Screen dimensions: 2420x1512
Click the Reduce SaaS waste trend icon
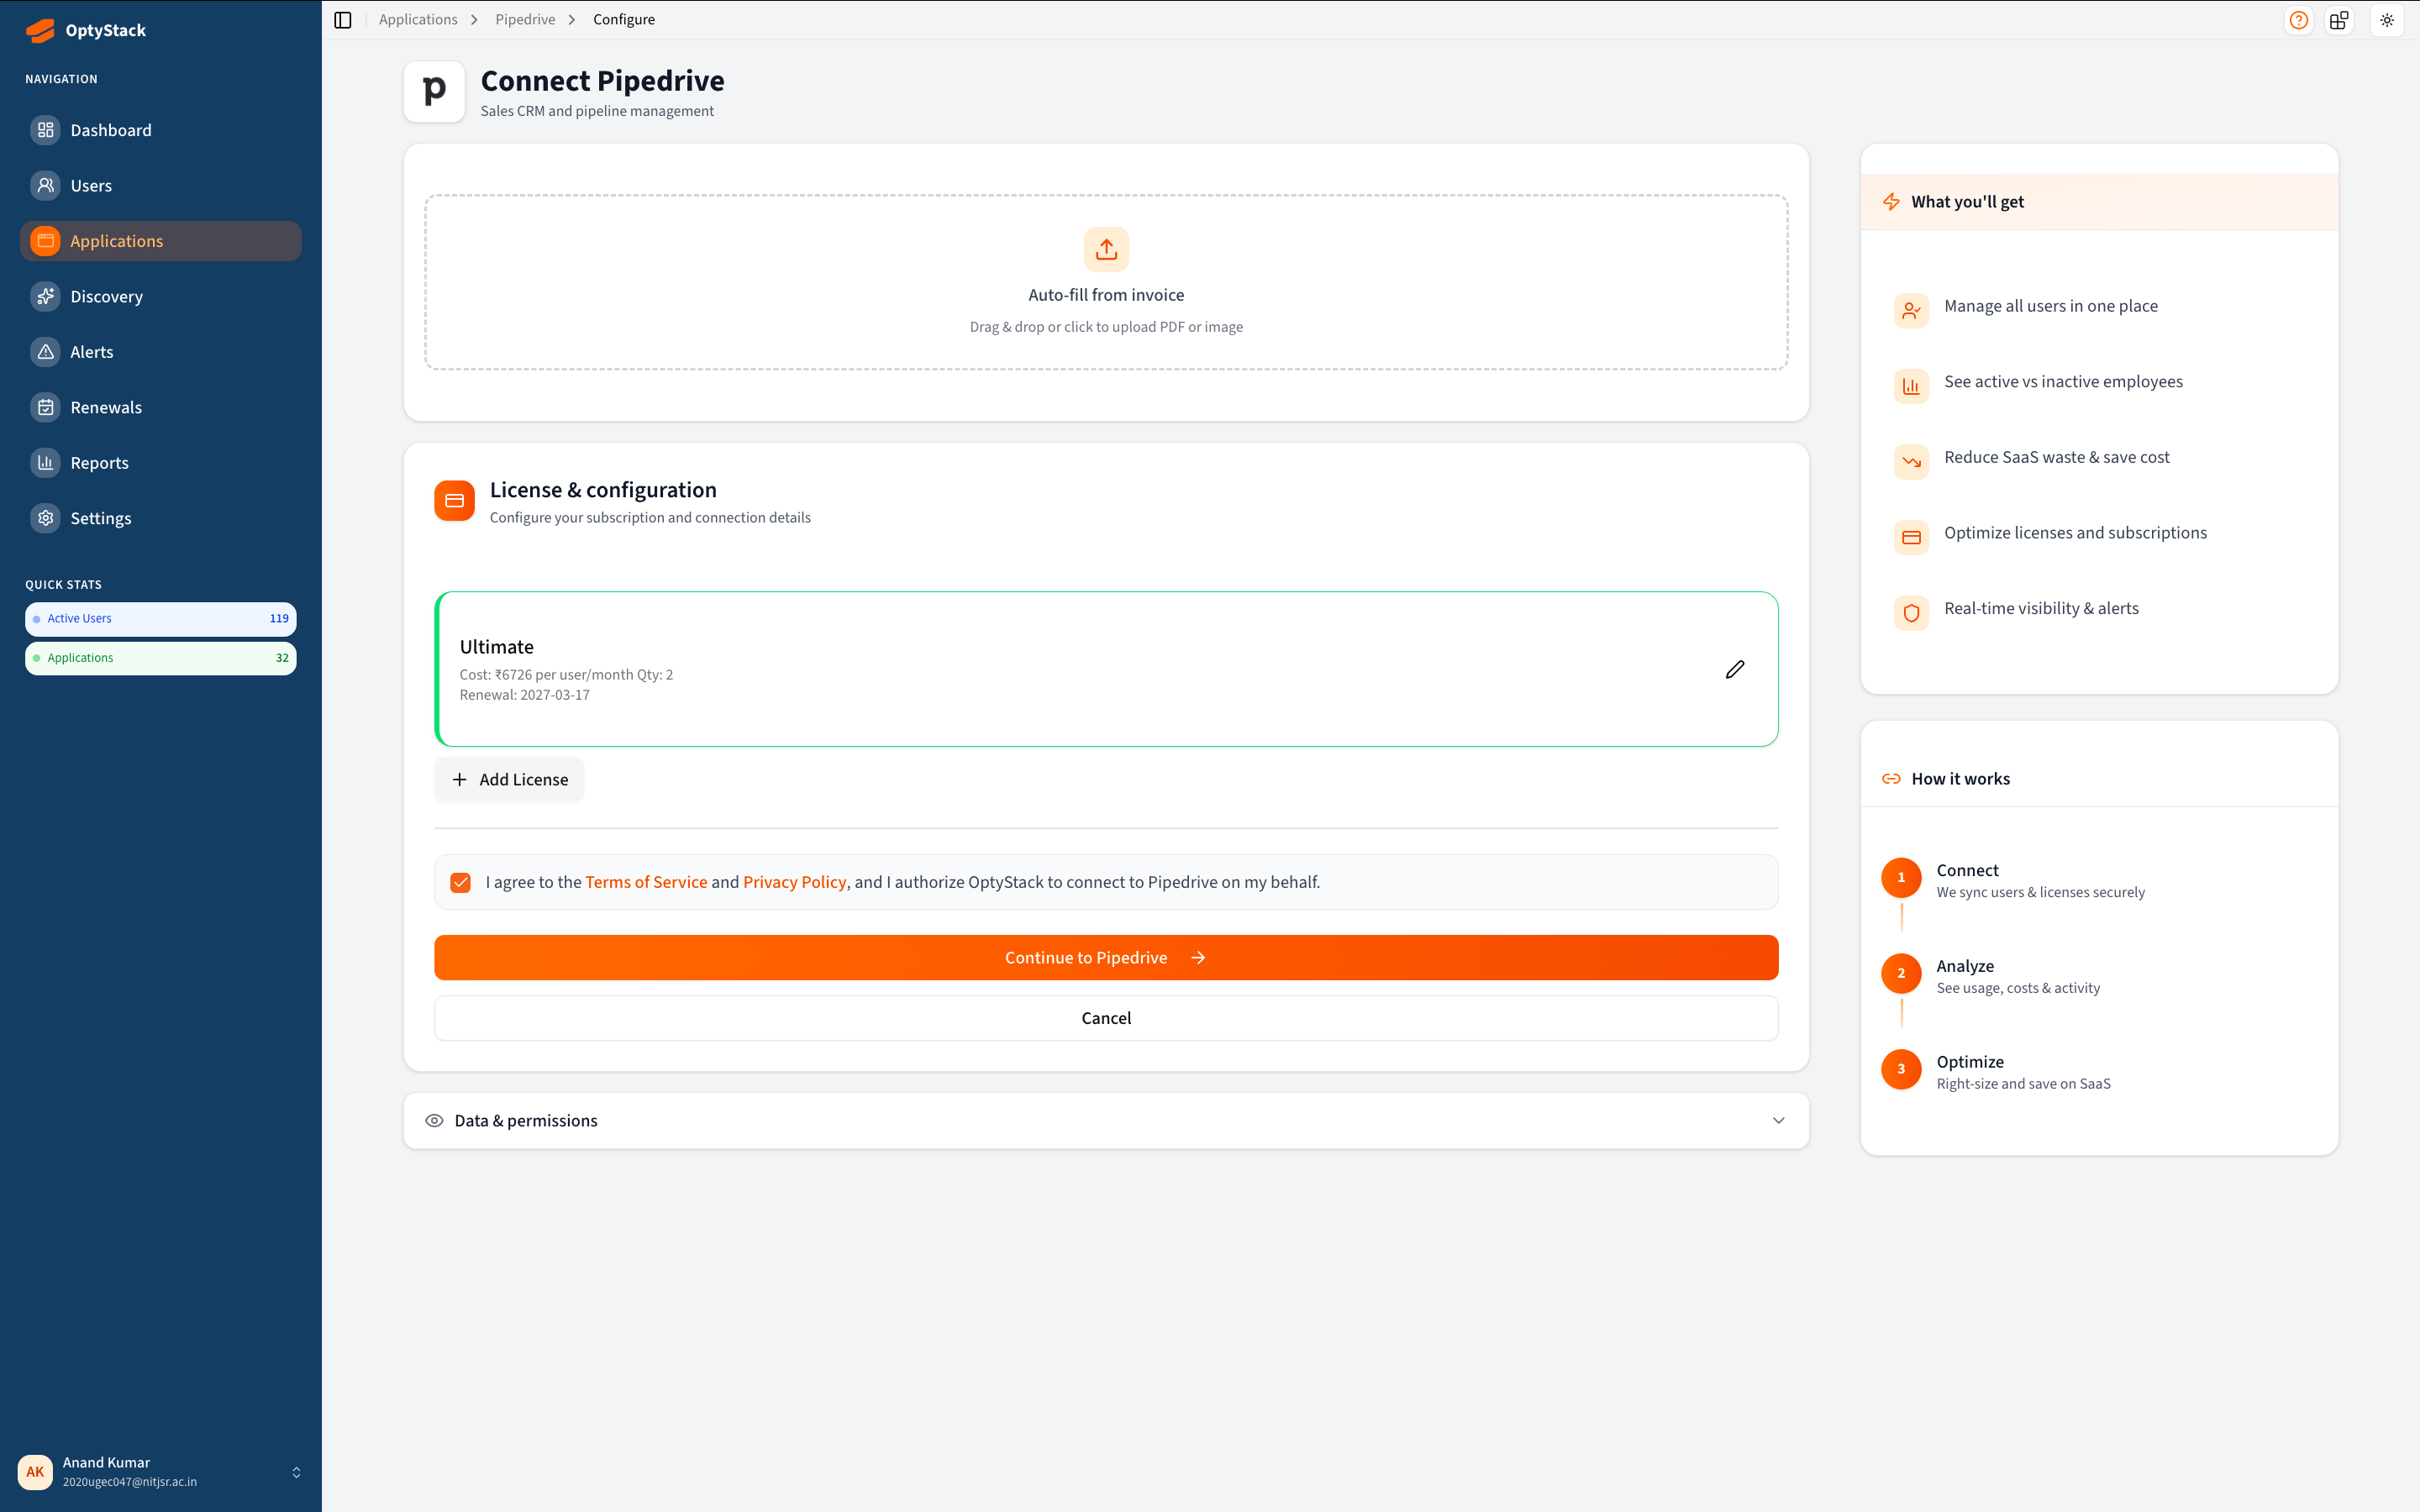click(x=1911, y=462)
